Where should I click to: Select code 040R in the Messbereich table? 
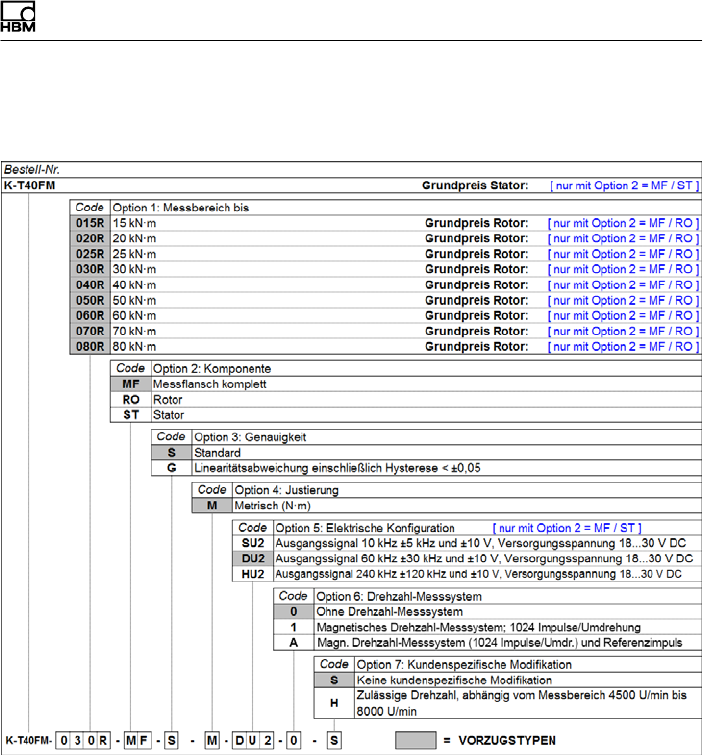coord(90,285)
